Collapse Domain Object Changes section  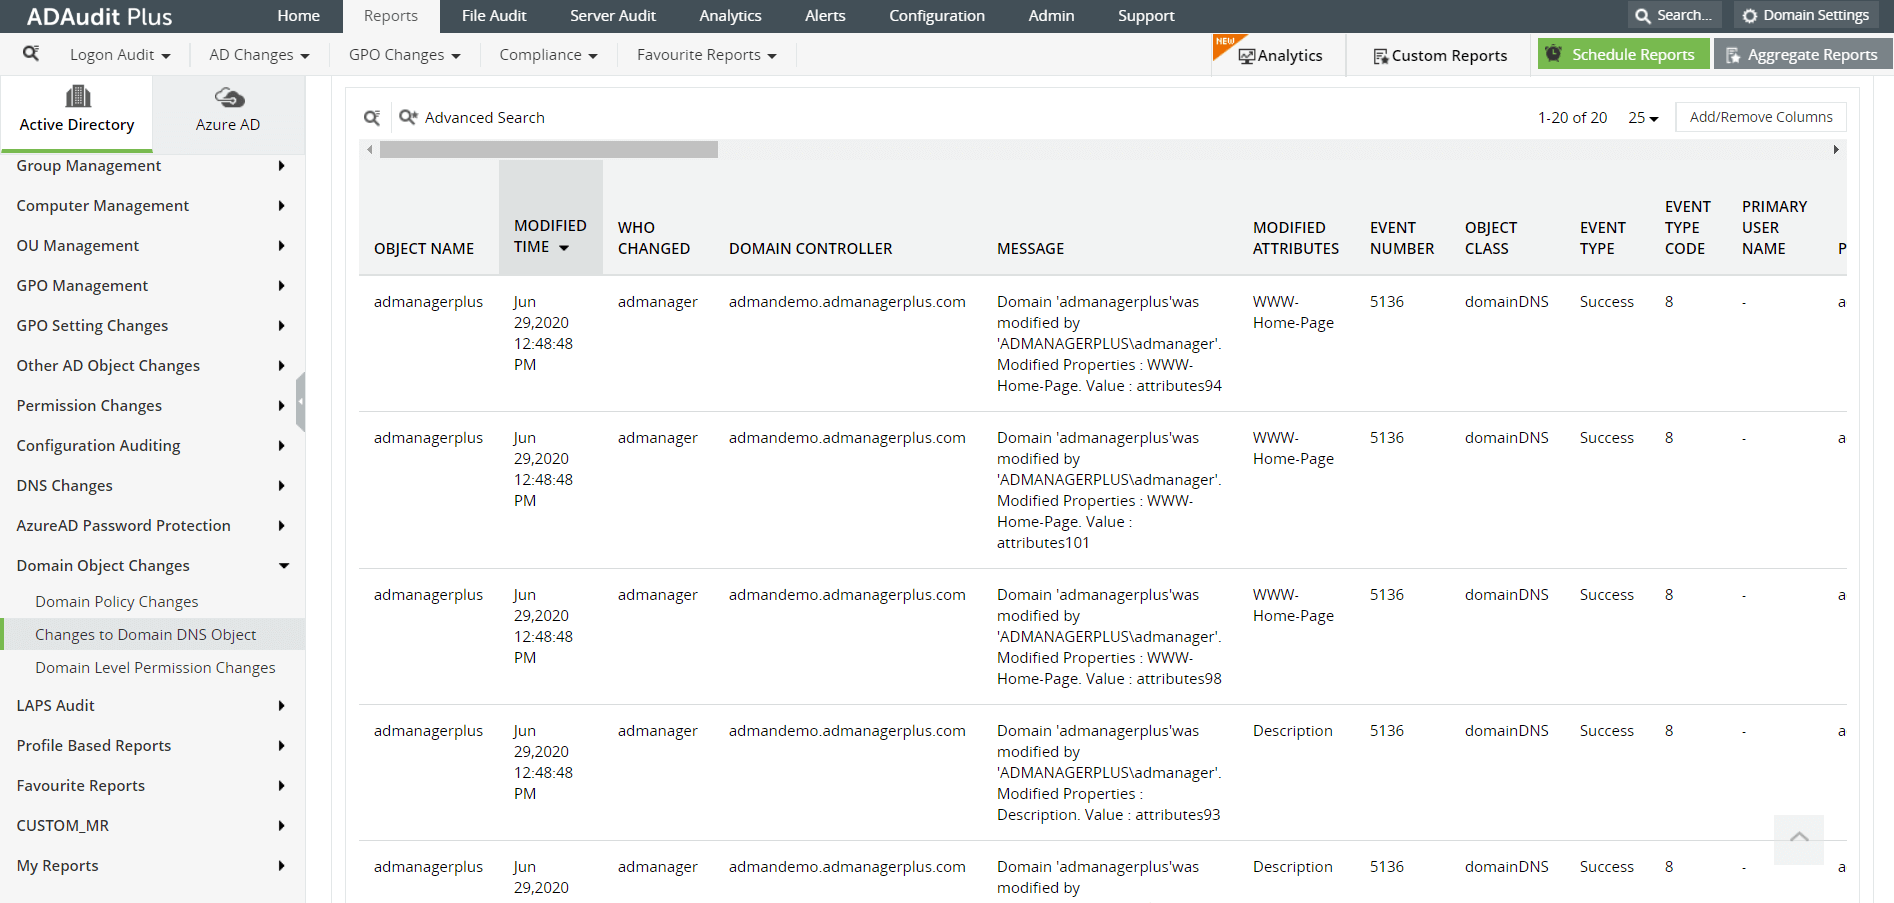(x=284, y=566)
